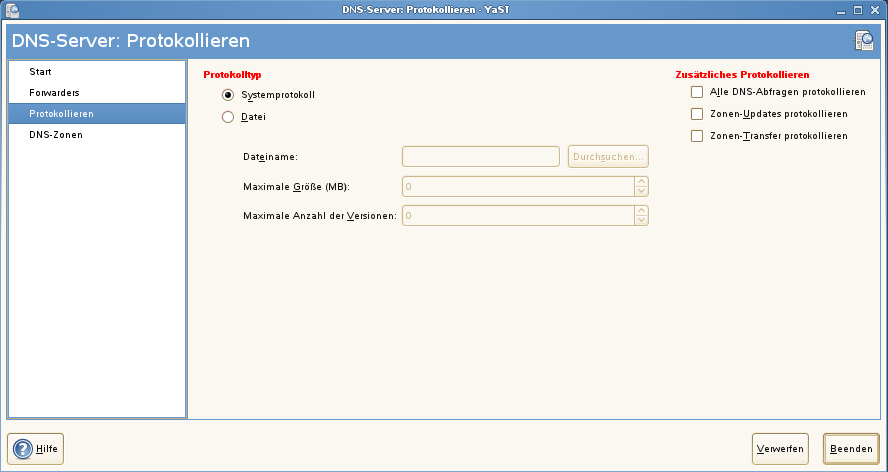
Task: Select Protokollieren in the sidebar
Action: (x=97, y=114)
